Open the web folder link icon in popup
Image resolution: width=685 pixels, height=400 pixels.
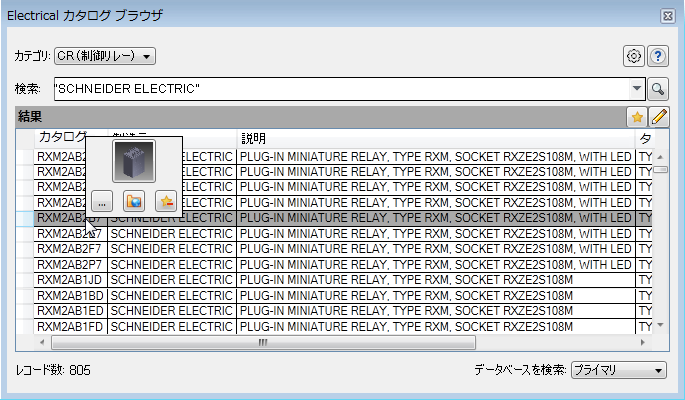[x=134, y=201]
